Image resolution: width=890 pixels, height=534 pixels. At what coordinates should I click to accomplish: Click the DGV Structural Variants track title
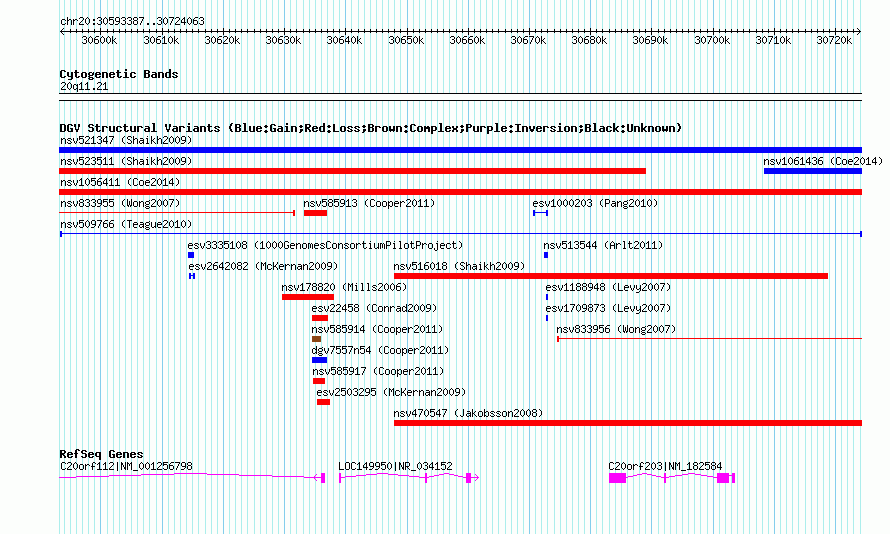371,128
